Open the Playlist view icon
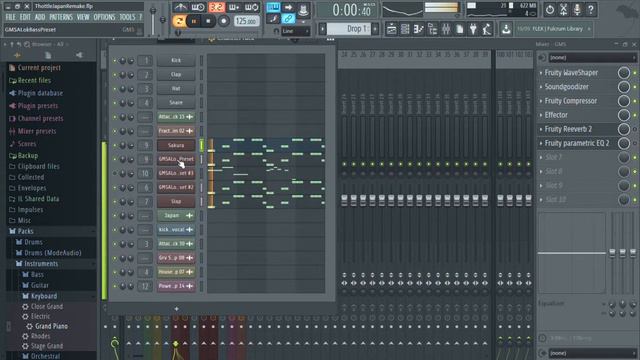The width and height of the screenshot is (640, 360). point(391,29)
